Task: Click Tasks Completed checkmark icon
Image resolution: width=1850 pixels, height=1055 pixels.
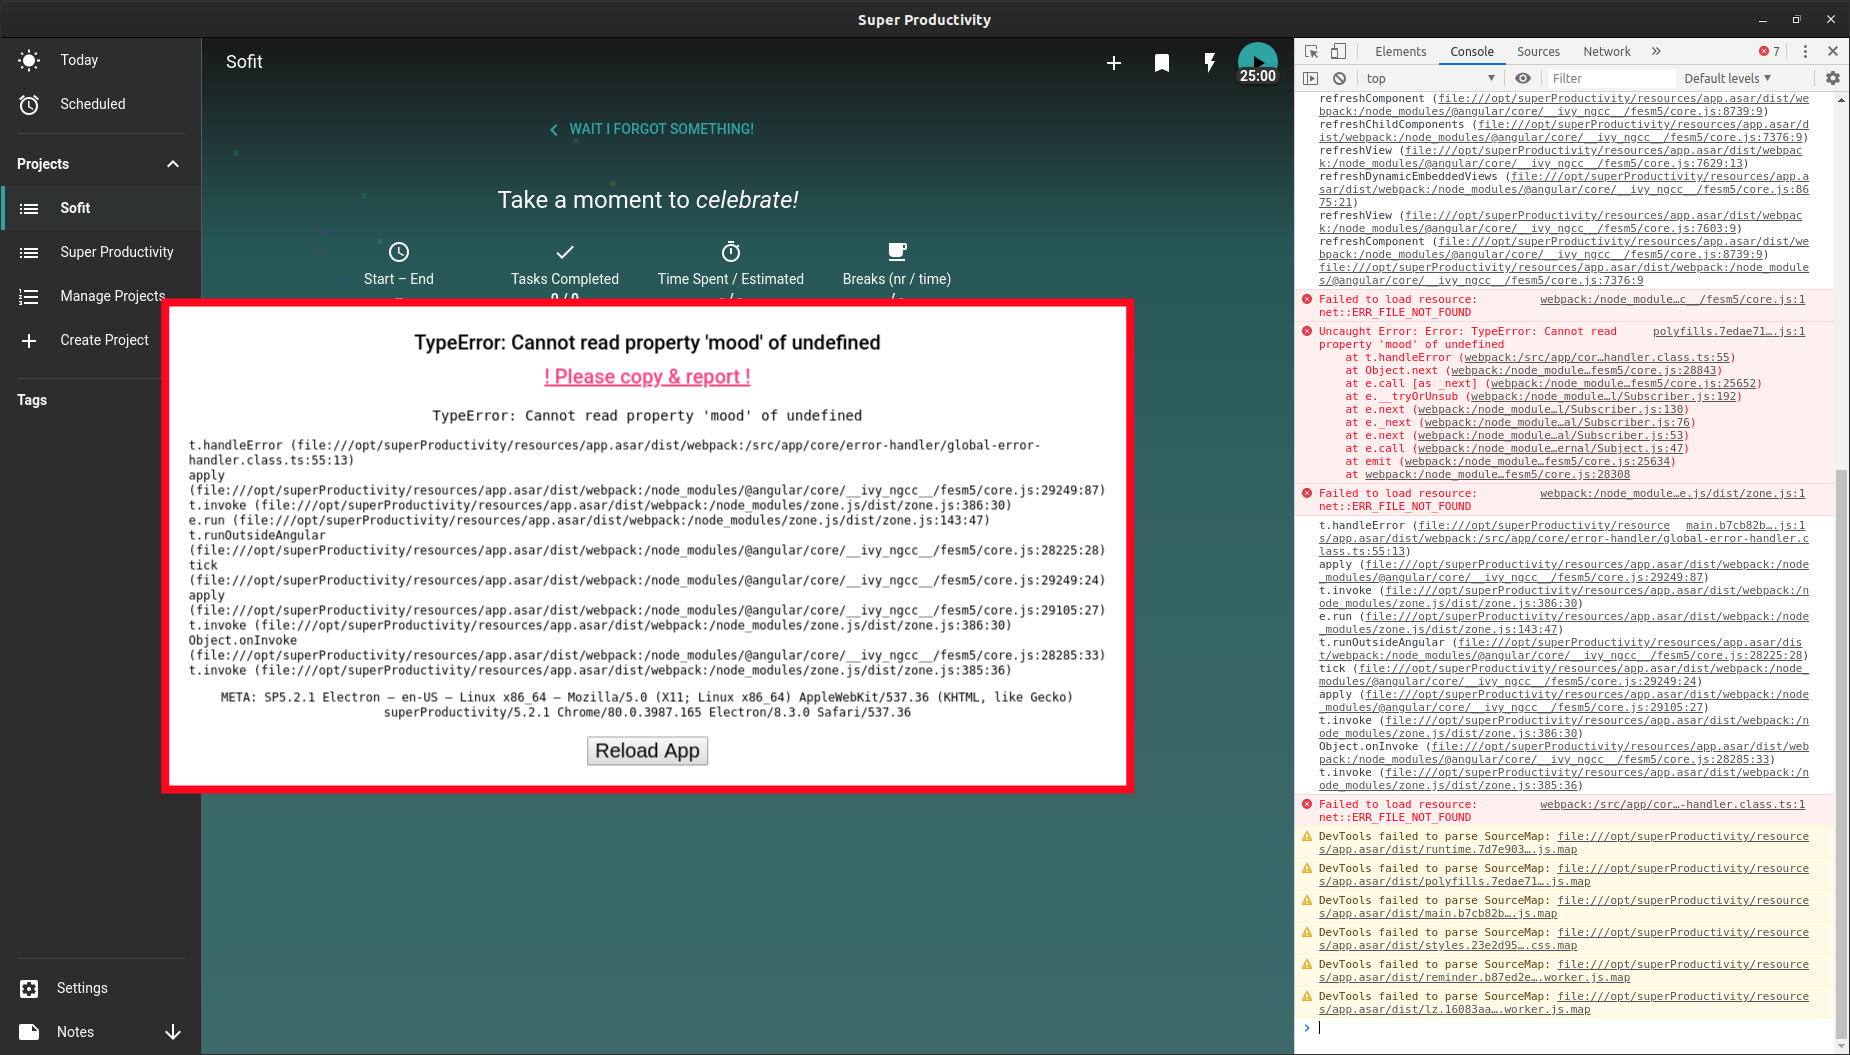Action: point(565,252)
